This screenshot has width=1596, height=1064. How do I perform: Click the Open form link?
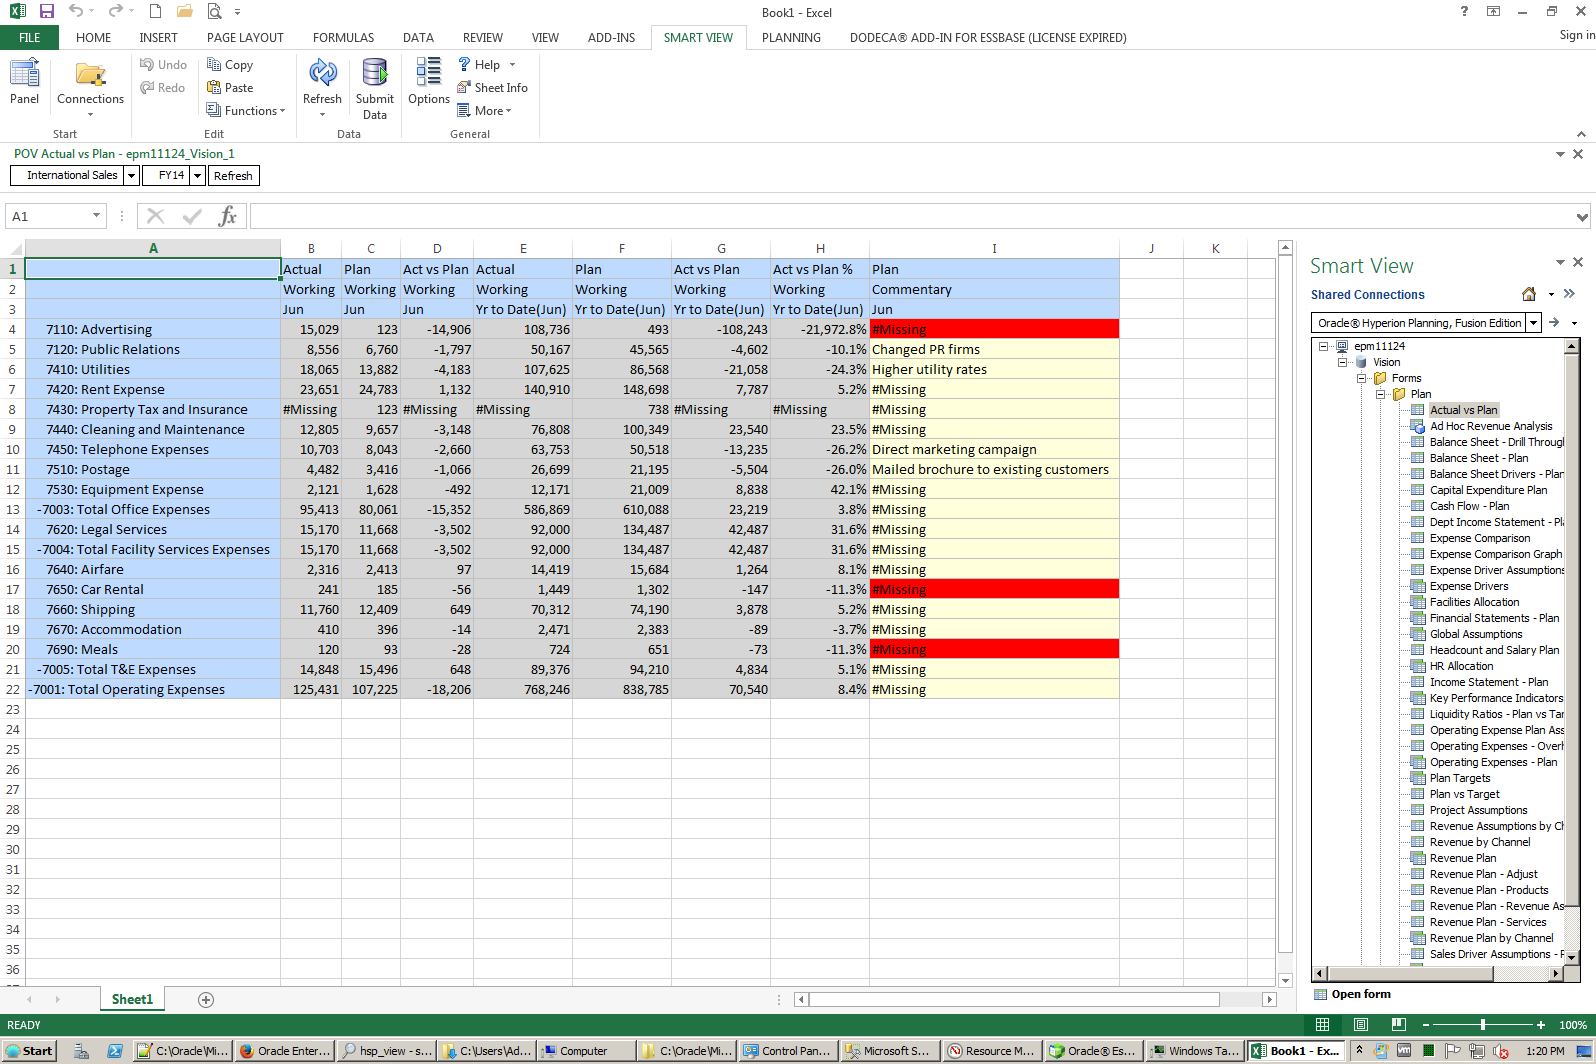1360,994
